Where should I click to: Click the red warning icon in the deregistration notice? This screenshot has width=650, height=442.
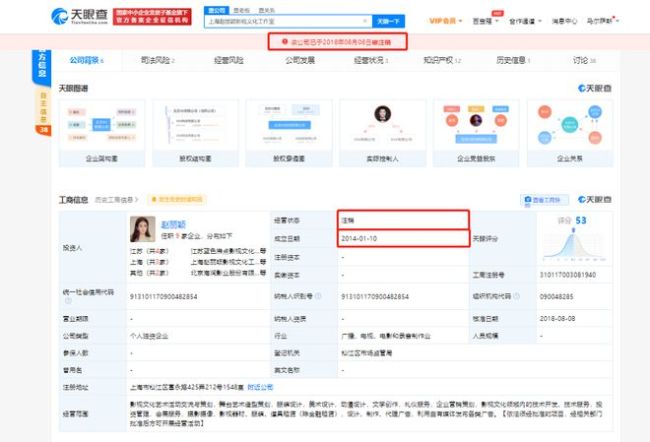(x=285, y=41)
